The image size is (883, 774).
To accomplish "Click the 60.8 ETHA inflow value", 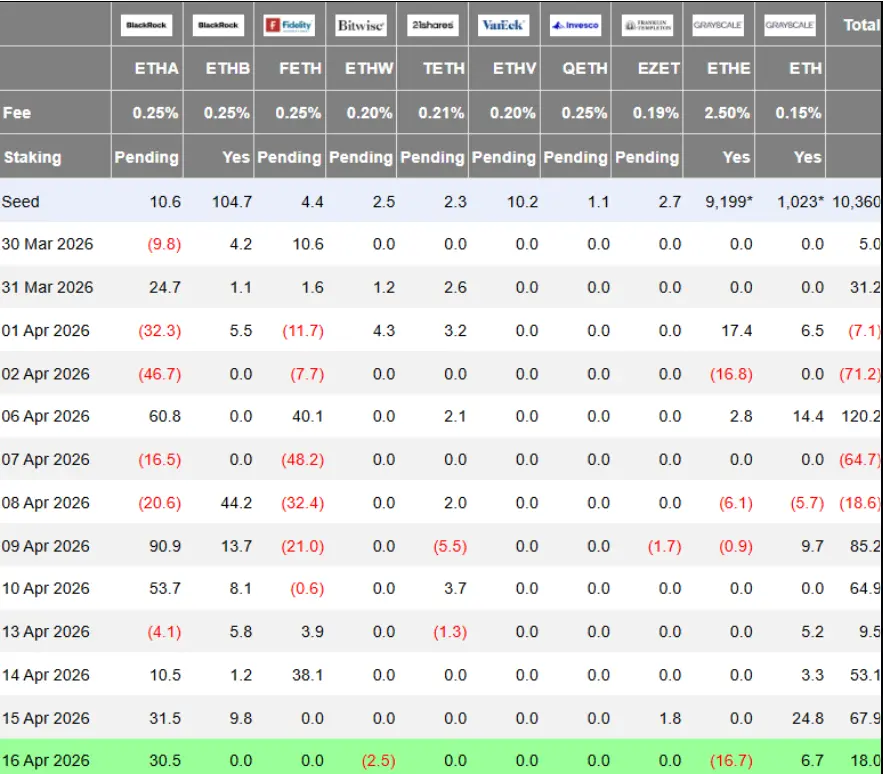I will tap(165, 416).
